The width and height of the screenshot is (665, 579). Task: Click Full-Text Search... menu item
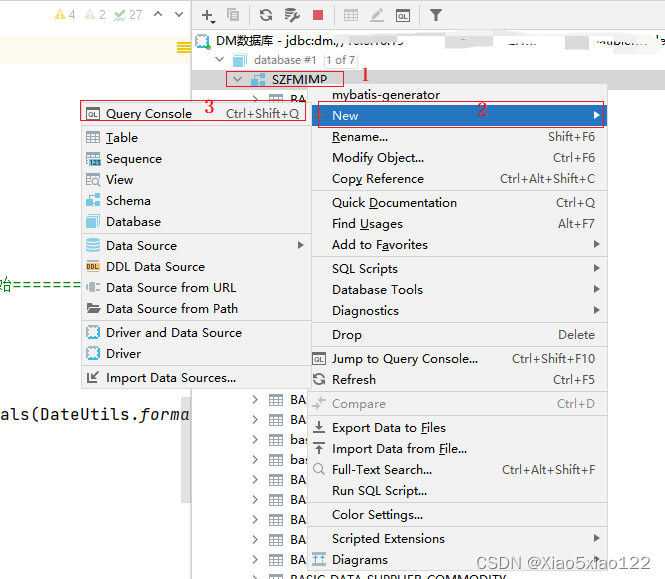tap(459, 470)
